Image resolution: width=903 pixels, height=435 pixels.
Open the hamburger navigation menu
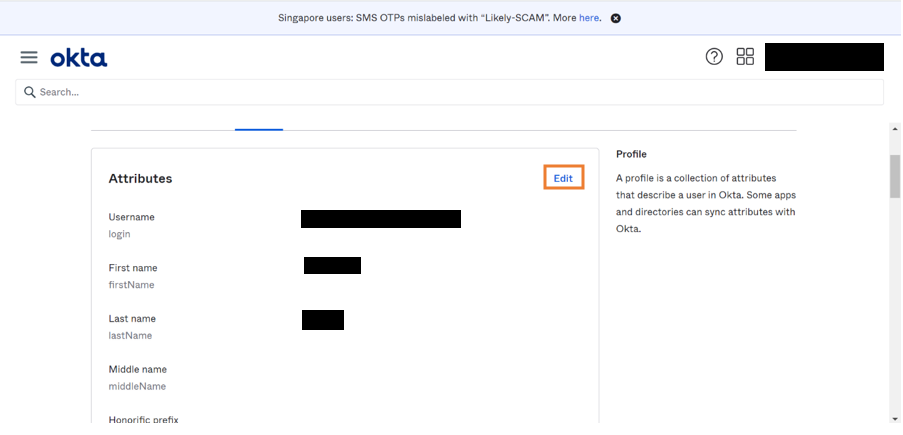29,58
